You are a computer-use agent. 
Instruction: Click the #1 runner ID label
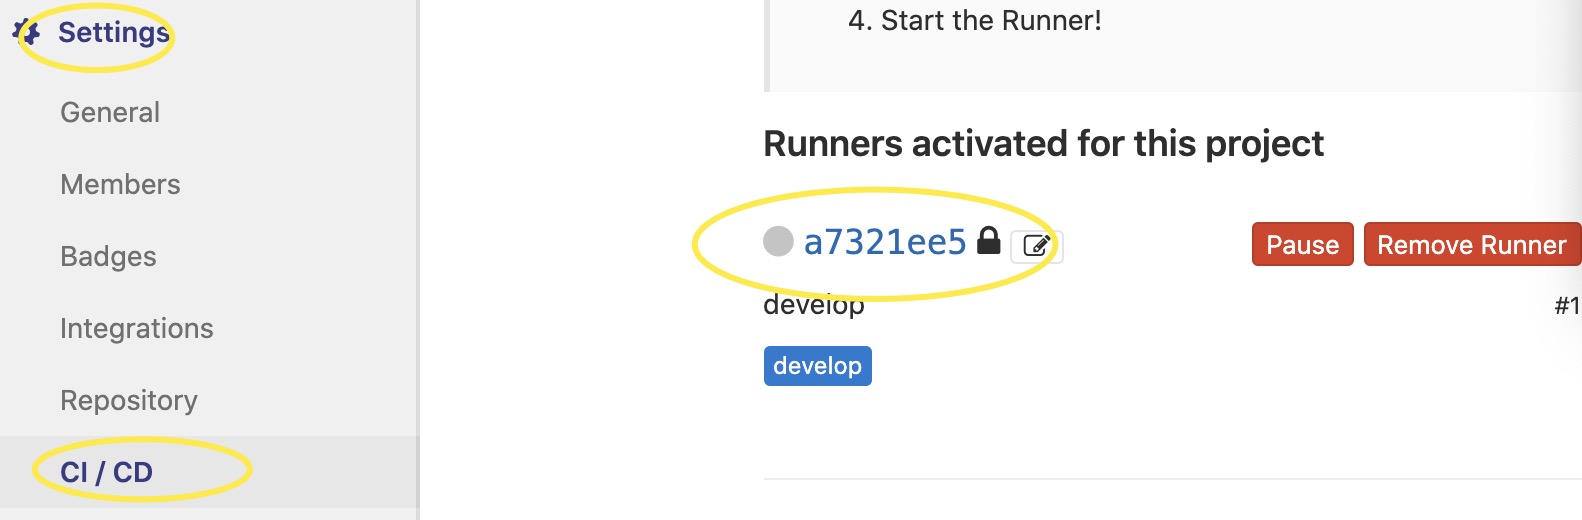pos(1567,306)
